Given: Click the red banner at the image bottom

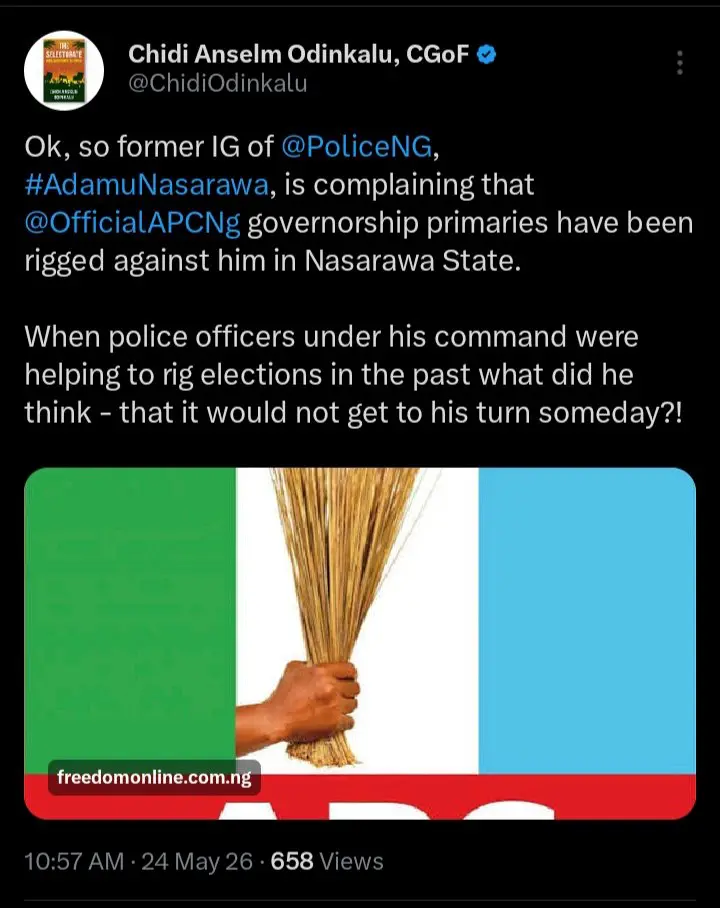Looking at the screenshot, I should point(360,796).
